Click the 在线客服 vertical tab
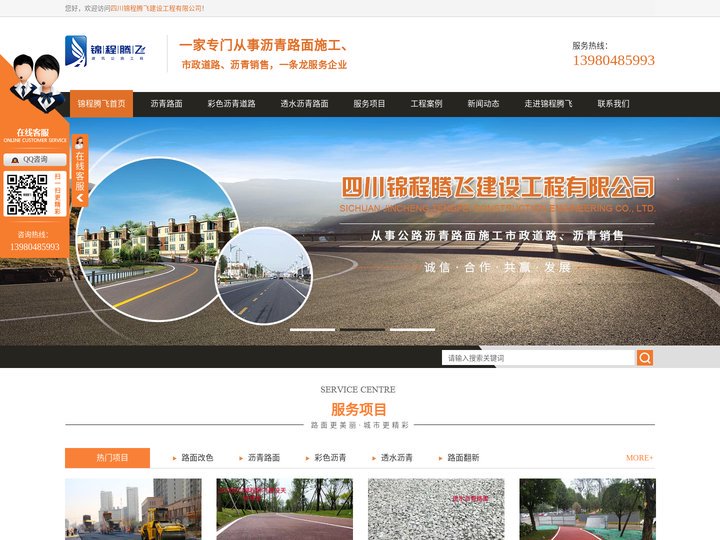The height and width of the screenshot is (540, 720). click(x=80, y=170)
